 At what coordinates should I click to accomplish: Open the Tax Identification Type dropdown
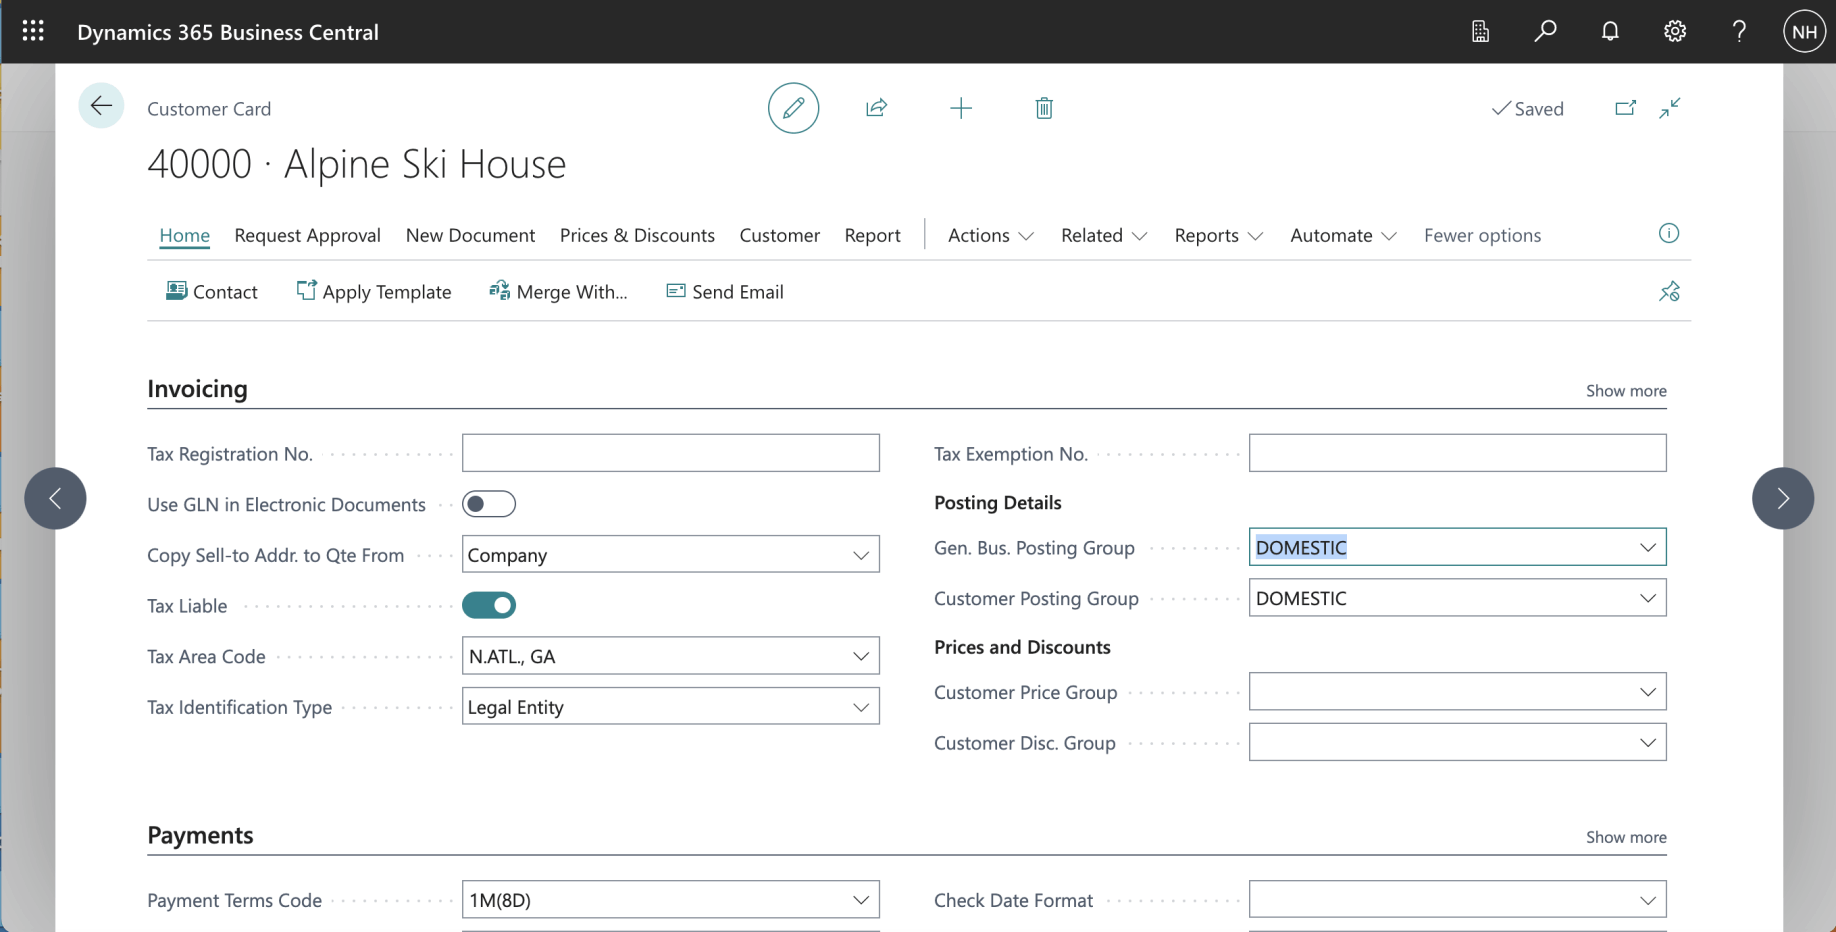(860, 707)
